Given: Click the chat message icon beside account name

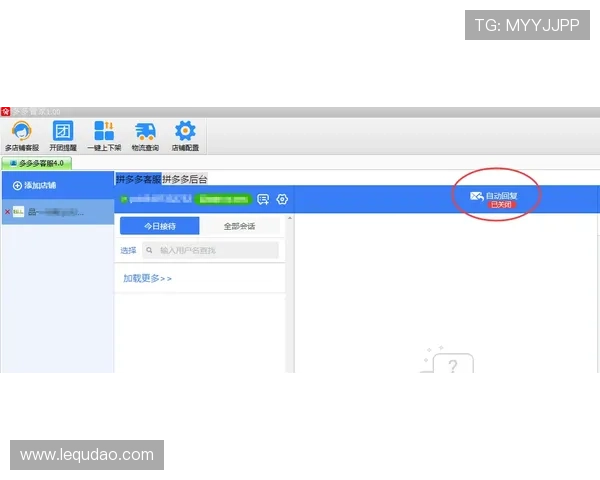Looking at the screenshot, I should (x=263, y=199).
